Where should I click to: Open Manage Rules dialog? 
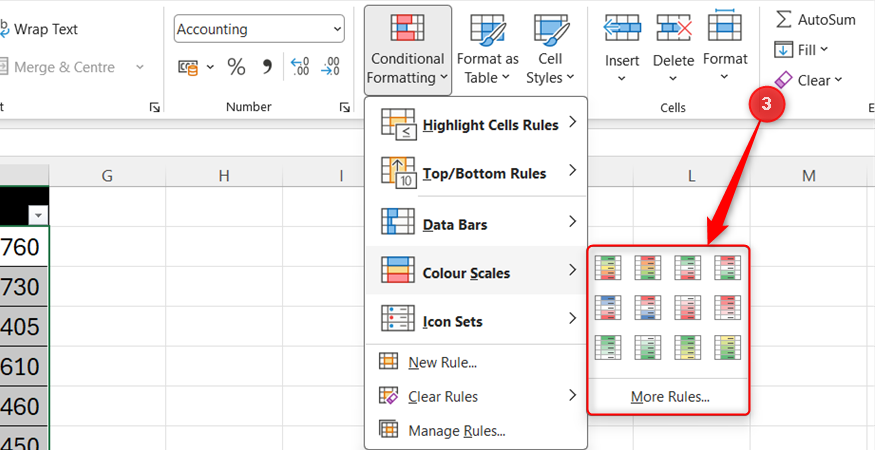click(476, 430)
